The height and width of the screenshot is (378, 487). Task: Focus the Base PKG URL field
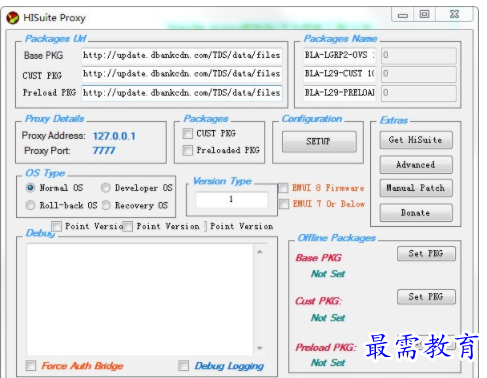[x=182, y=55]
